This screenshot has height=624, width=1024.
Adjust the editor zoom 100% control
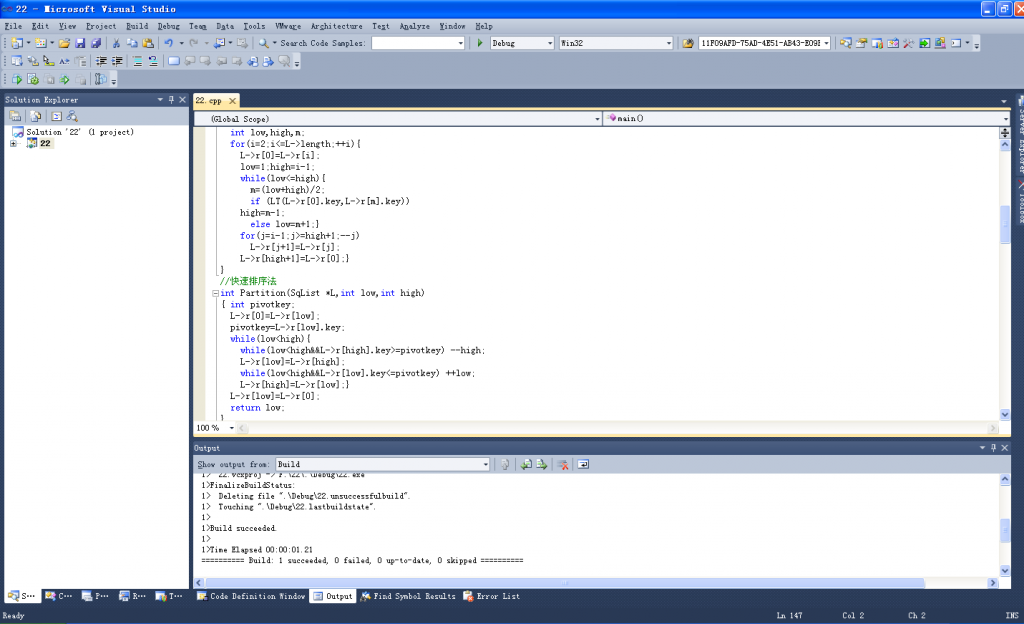(x=213, y=427)
